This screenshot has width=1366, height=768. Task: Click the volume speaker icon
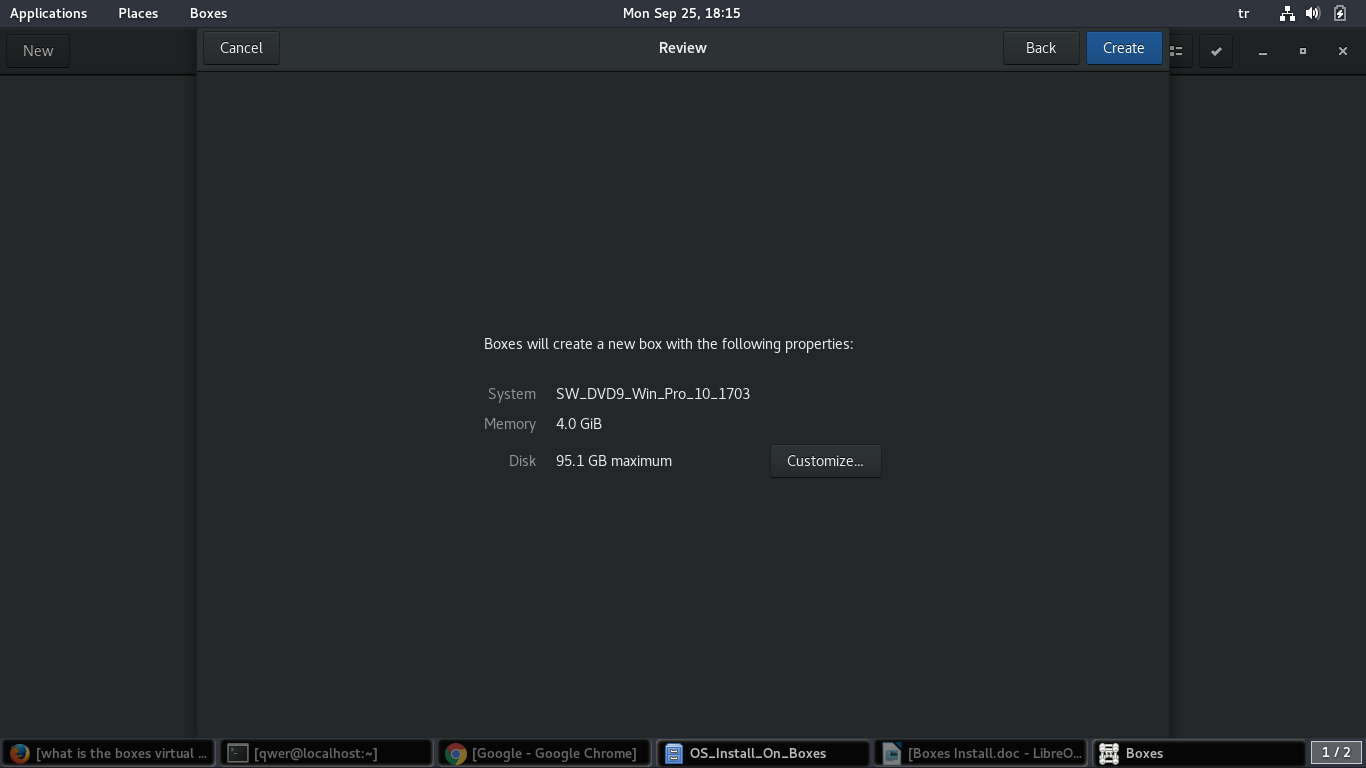point(1313,13)
